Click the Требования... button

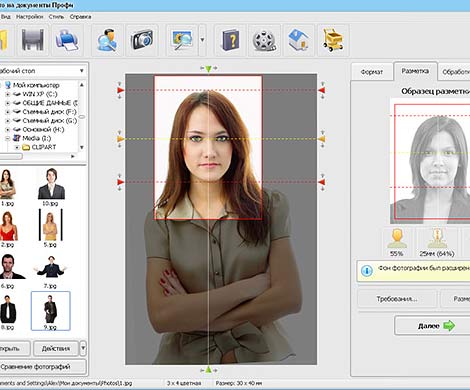coord(397,299)
